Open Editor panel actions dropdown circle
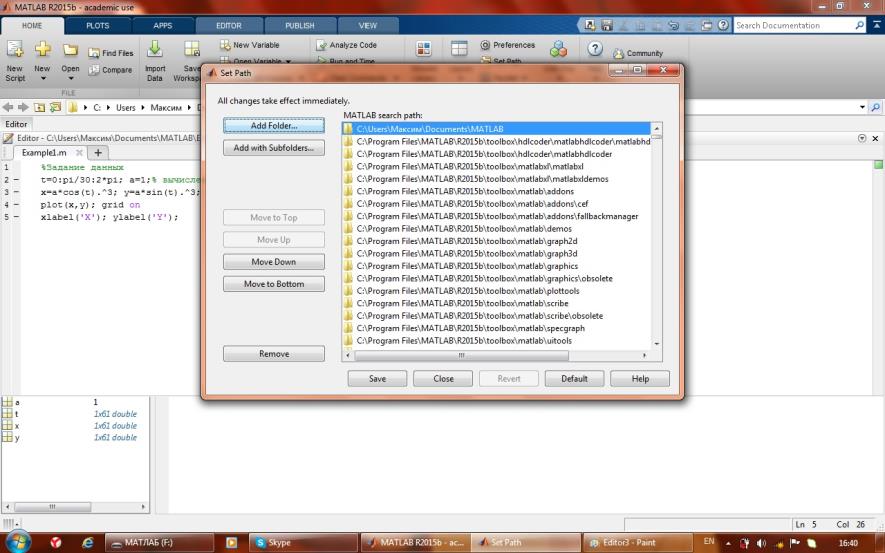The height and width of the screenshot is (553, 885). pyautogui.click(x=862, y=138)
